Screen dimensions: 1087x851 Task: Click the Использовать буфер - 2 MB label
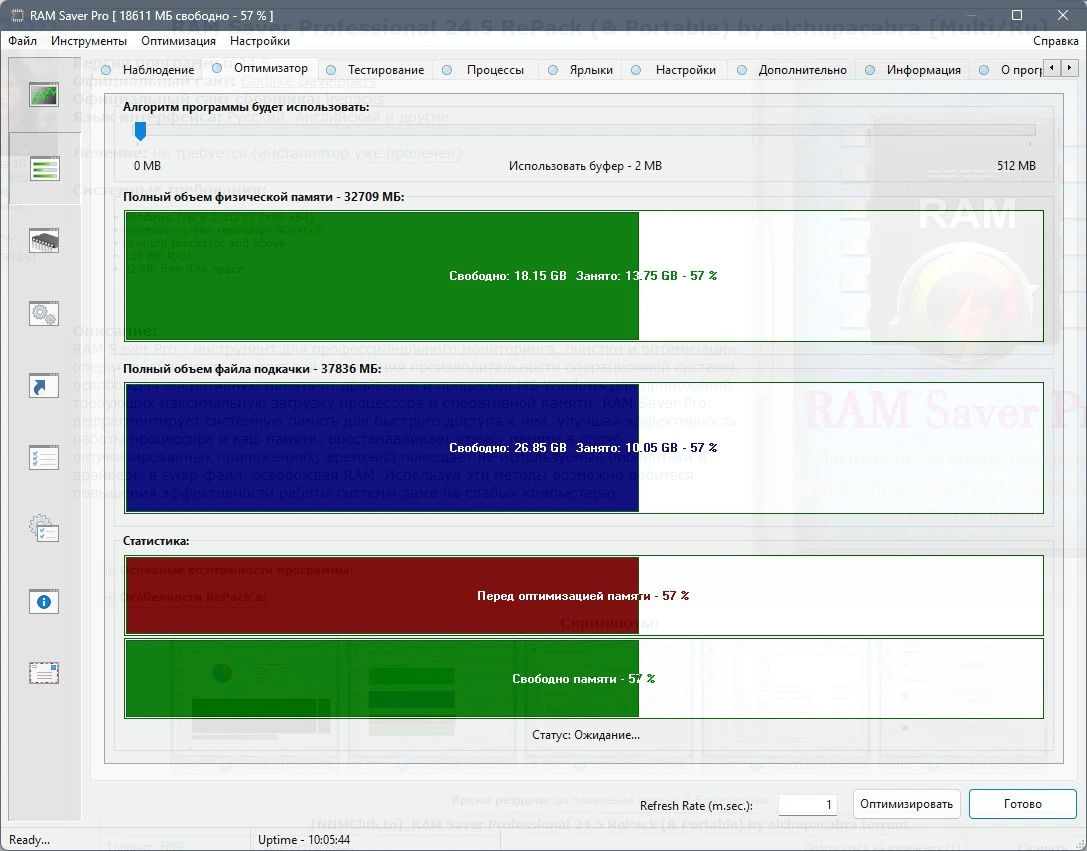coord(585,166)
